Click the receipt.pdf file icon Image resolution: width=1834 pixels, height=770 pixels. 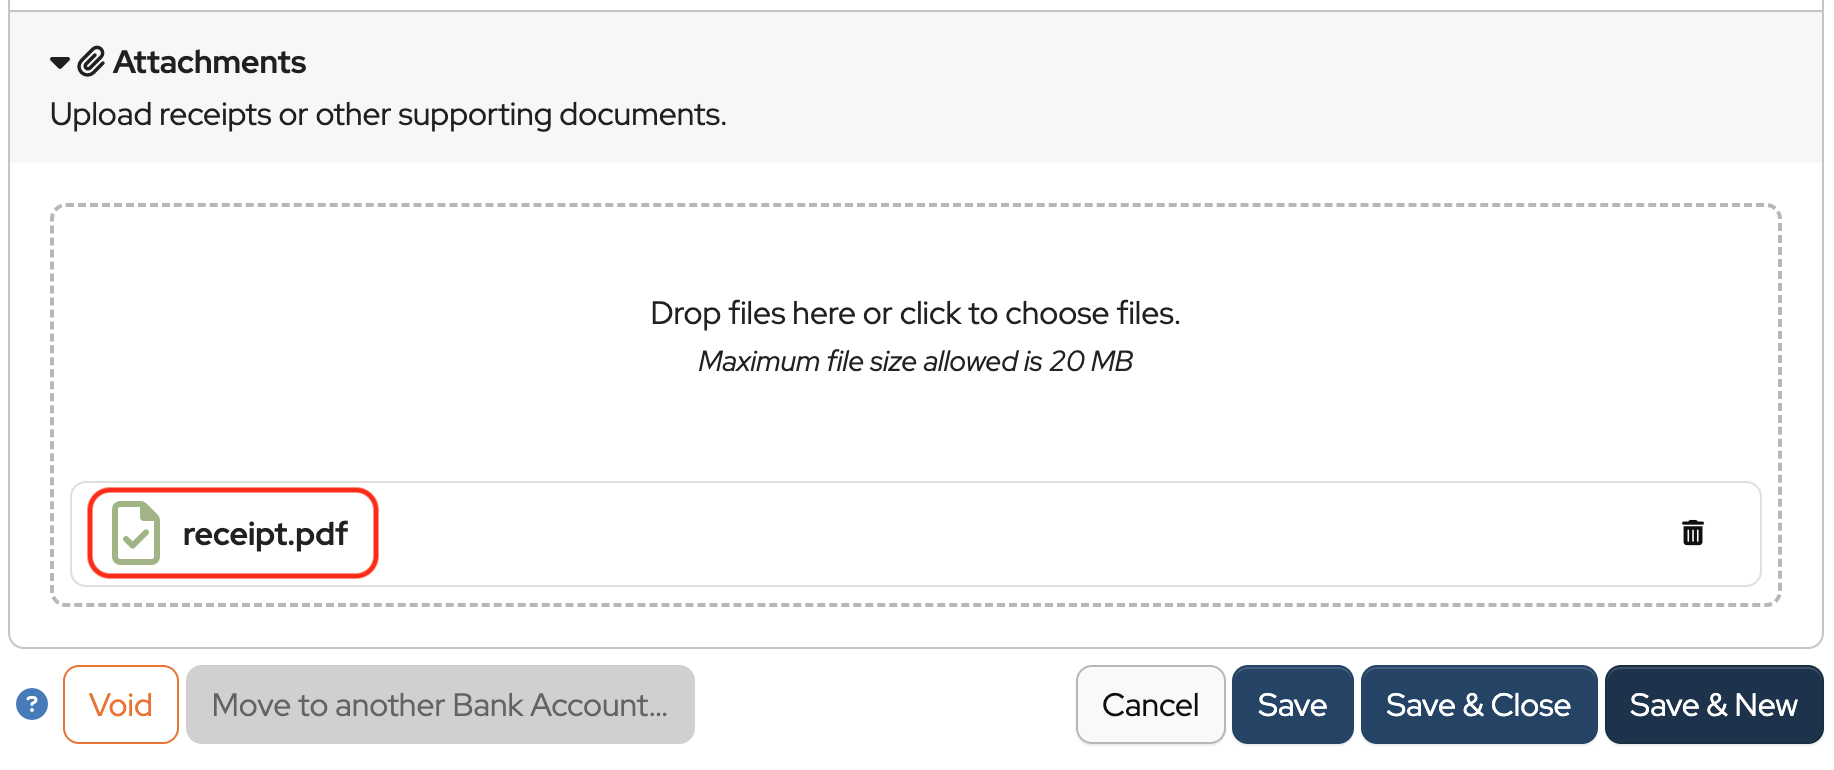point(136,533)
